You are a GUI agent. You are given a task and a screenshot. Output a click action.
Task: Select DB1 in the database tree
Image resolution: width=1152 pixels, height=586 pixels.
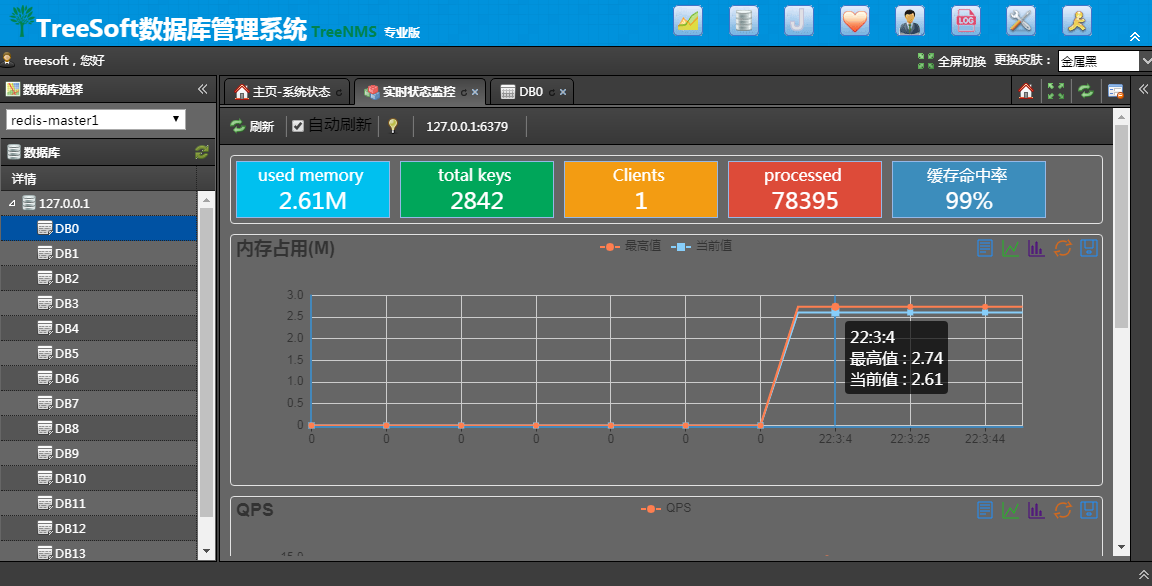click(98, 253)
